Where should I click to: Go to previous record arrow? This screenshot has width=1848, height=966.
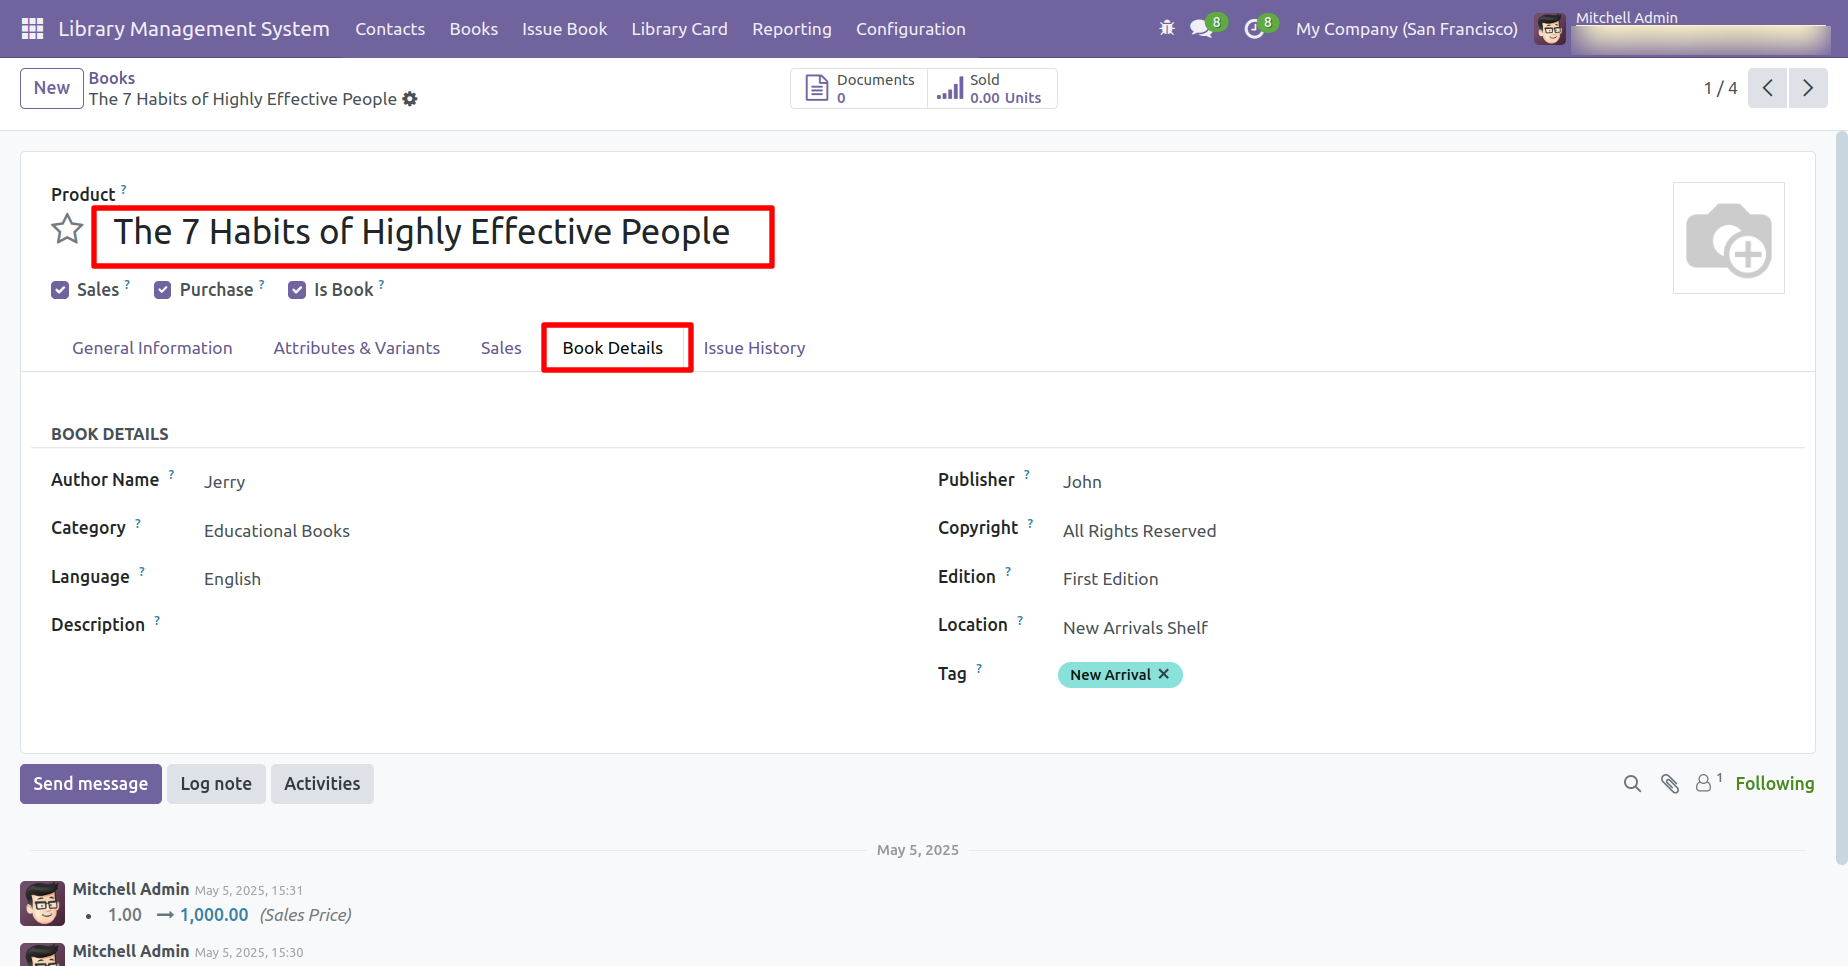(1768, 88)
